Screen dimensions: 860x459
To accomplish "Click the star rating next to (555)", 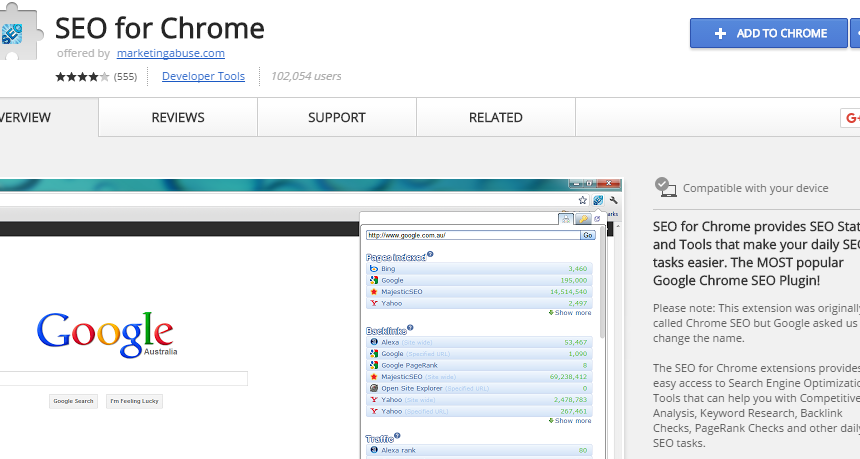I will [x=82, y=76].
